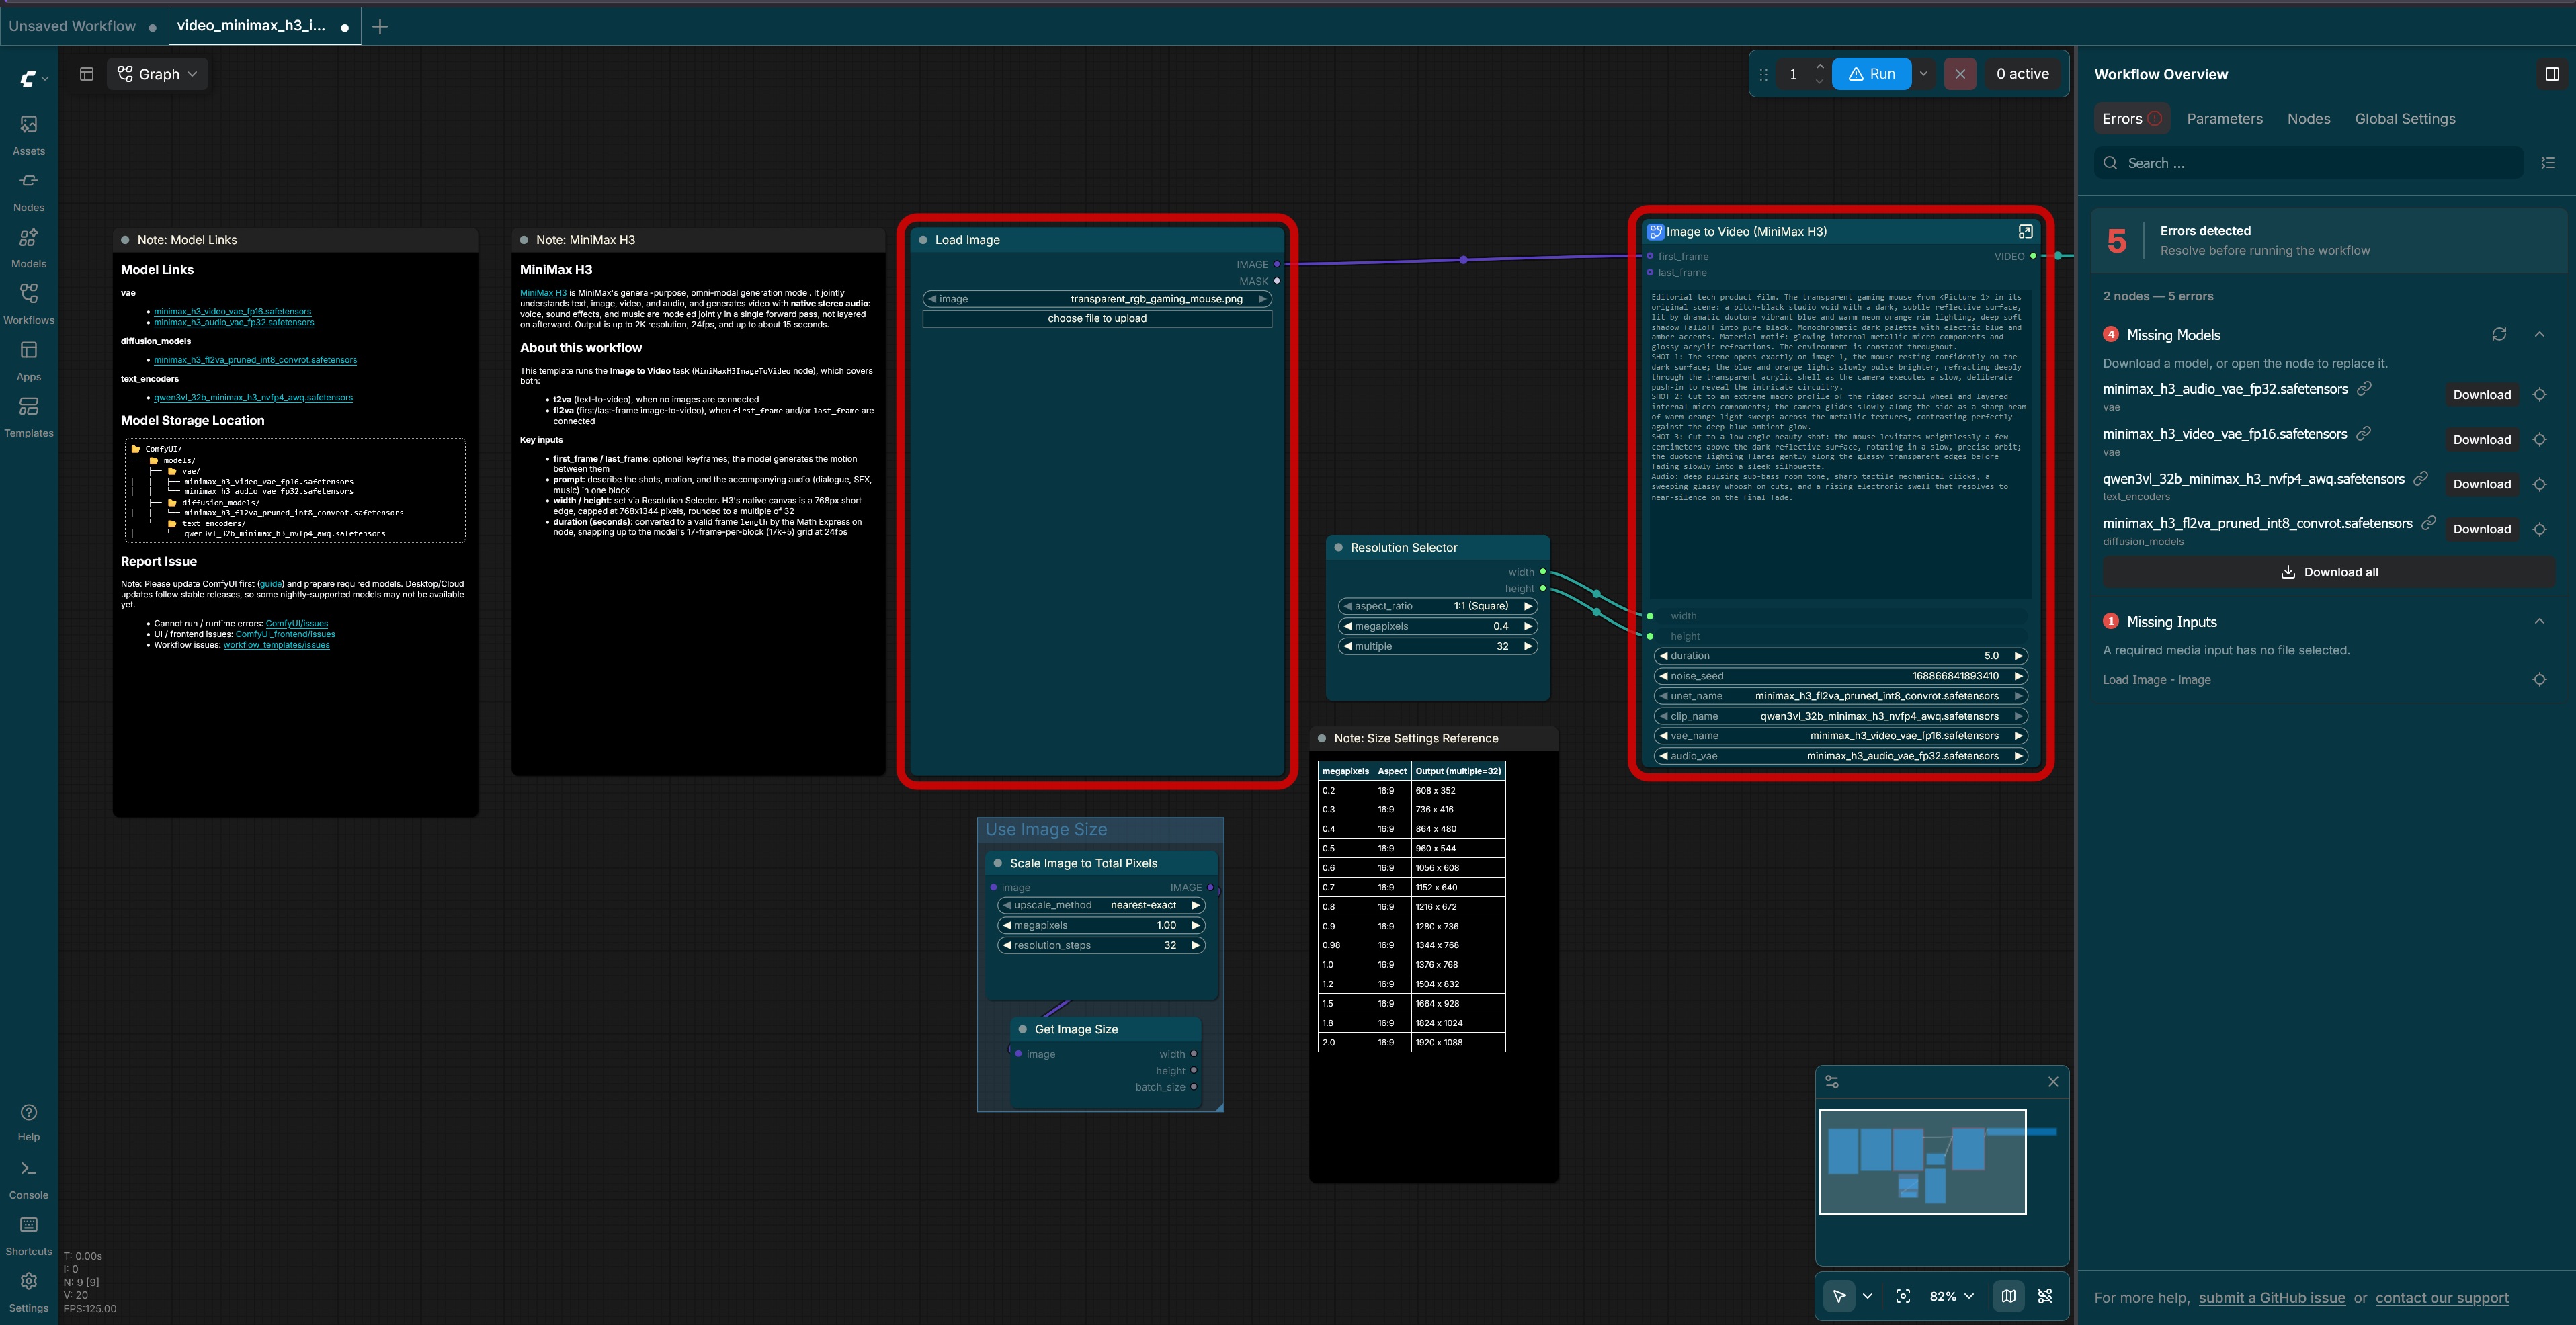
Task: Switch to the Nodes tab
Action: coord(2308,119)
